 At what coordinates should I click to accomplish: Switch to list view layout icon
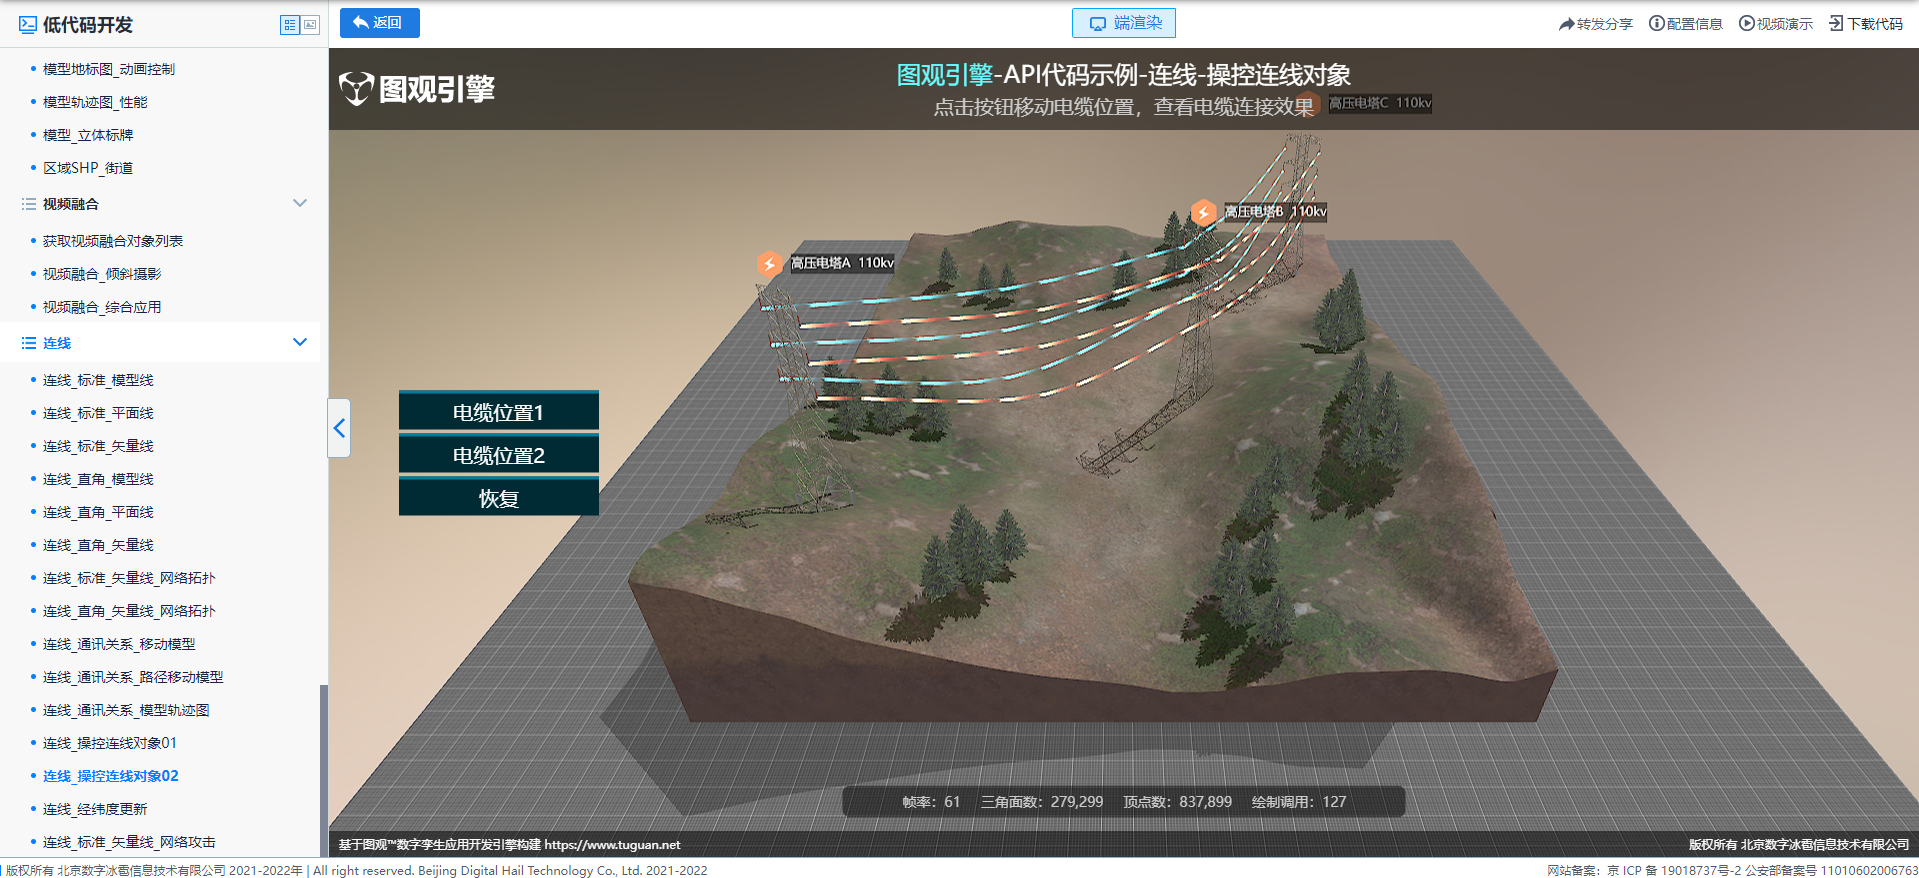click(x=290, y=25)
